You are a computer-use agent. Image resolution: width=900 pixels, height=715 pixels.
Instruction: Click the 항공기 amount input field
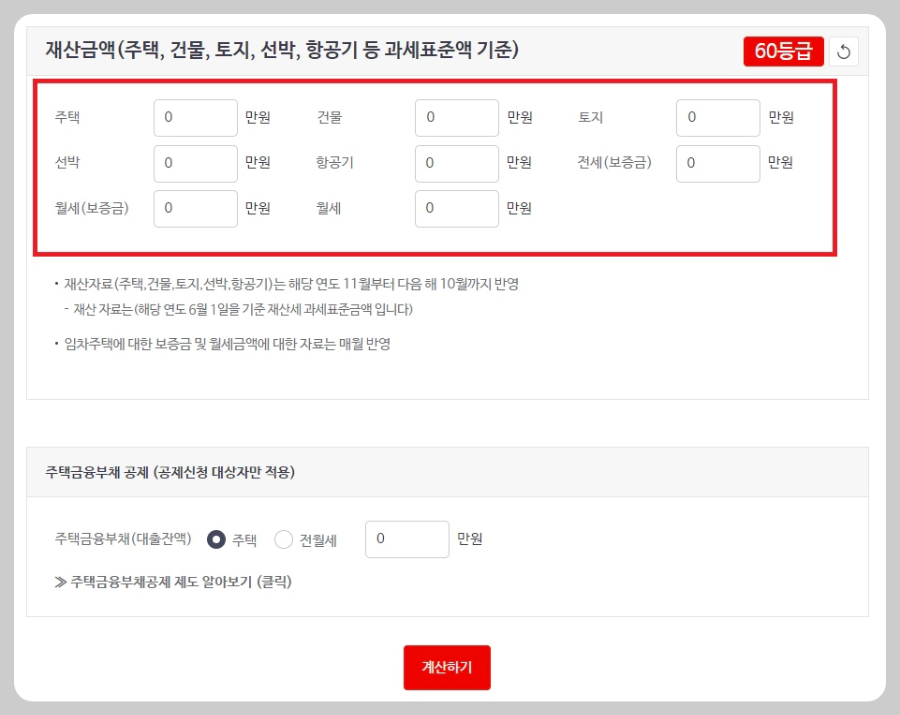457,163
